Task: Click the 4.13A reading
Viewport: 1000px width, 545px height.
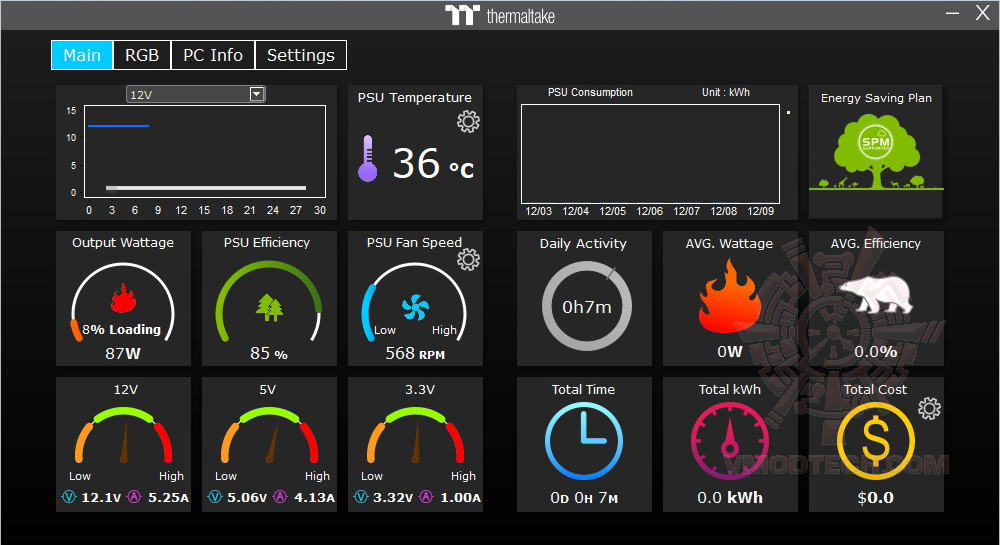Action: tap(314, 498)
